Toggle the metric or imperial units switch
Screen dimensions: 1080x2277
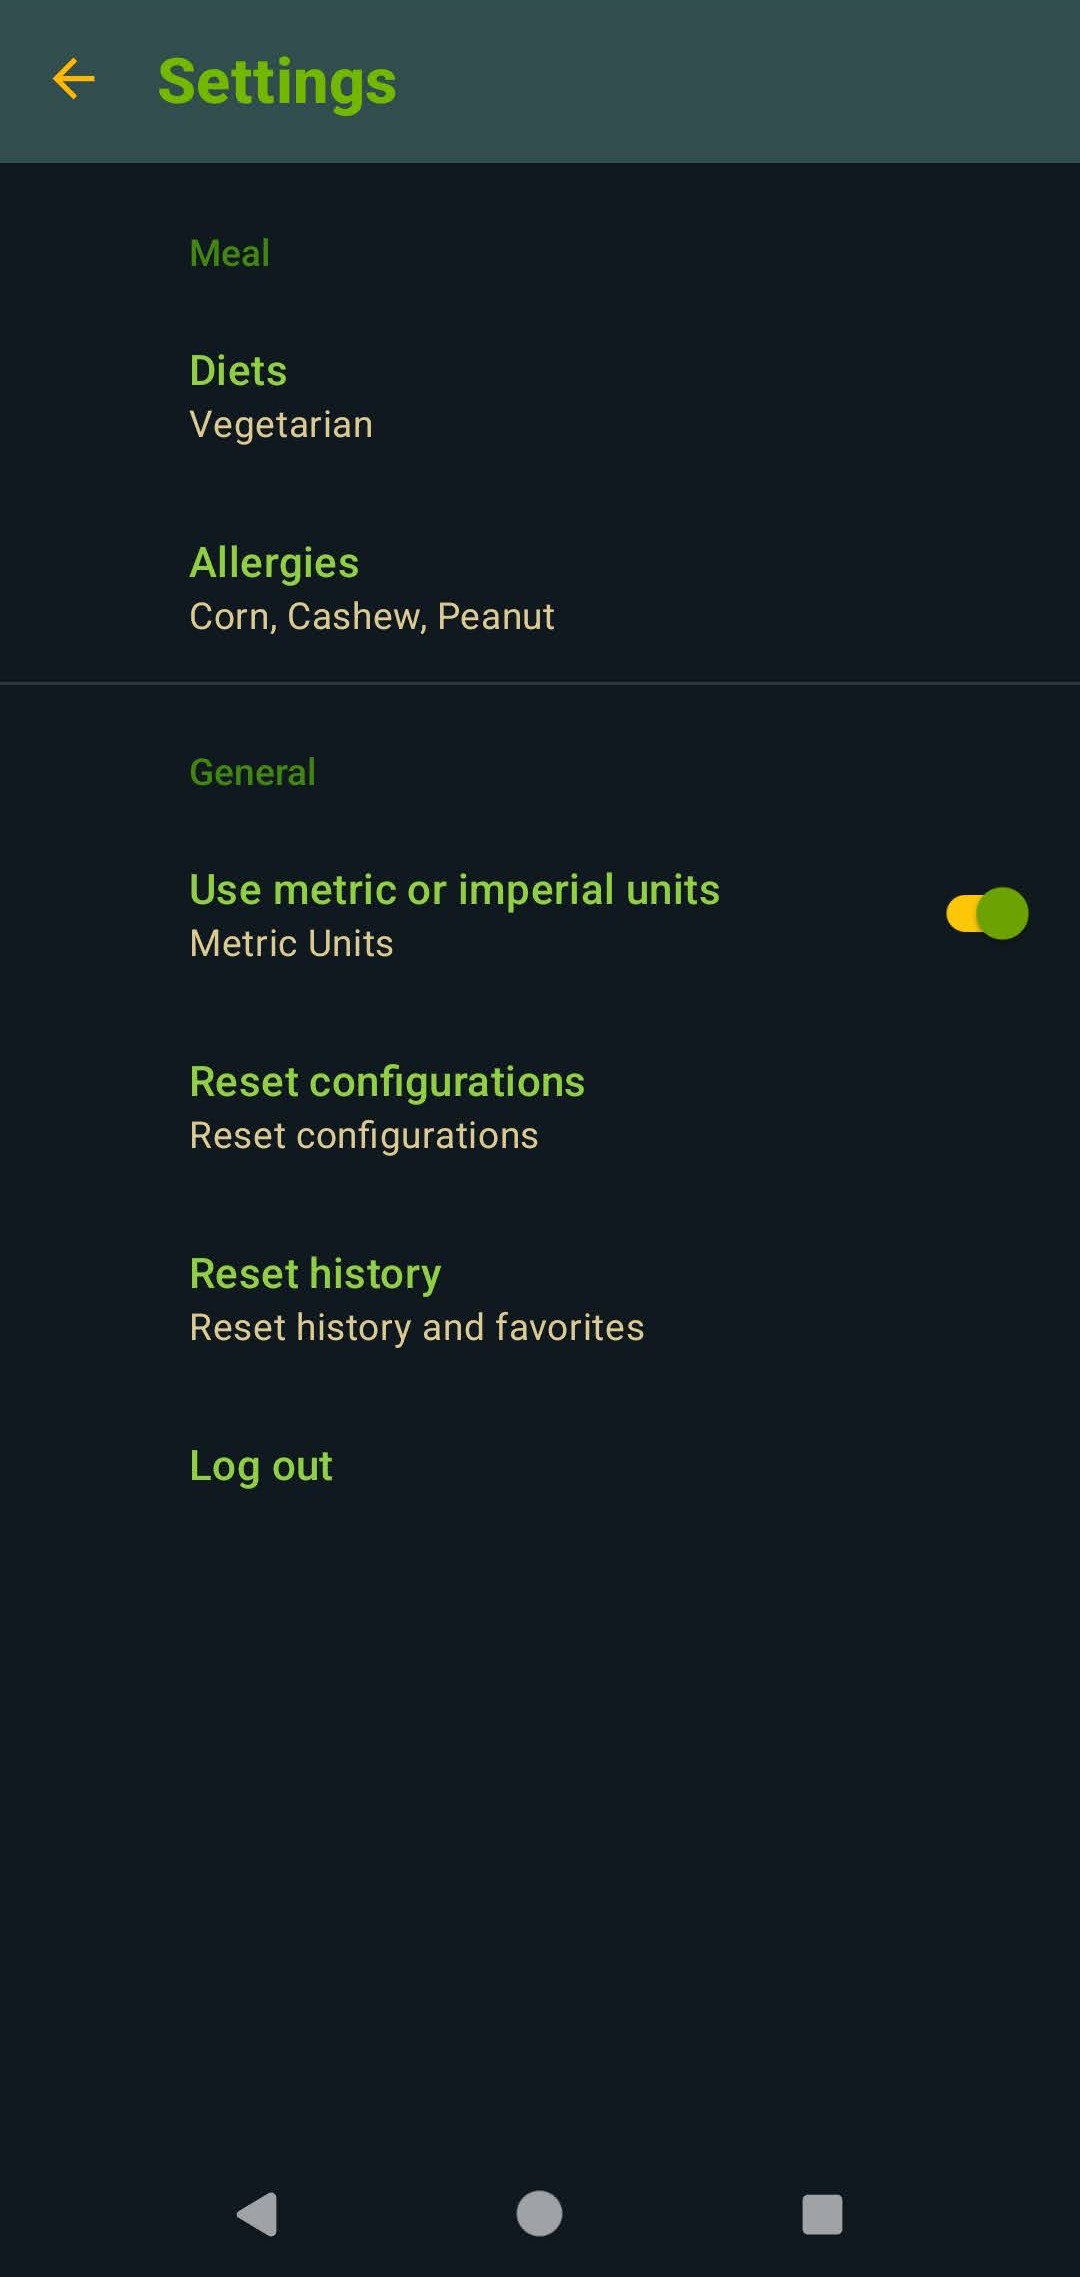click(987, 913)
